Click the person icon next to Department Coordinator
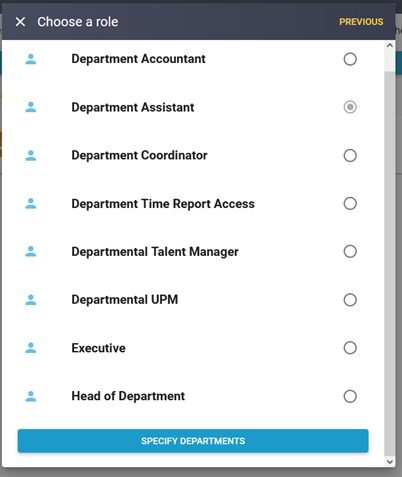 (x=31, y=155)
